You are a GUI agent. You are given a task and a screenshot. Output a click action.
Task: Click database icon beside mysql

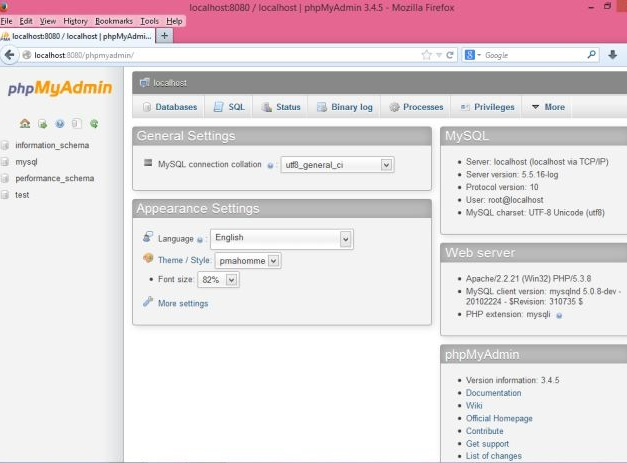5,162
